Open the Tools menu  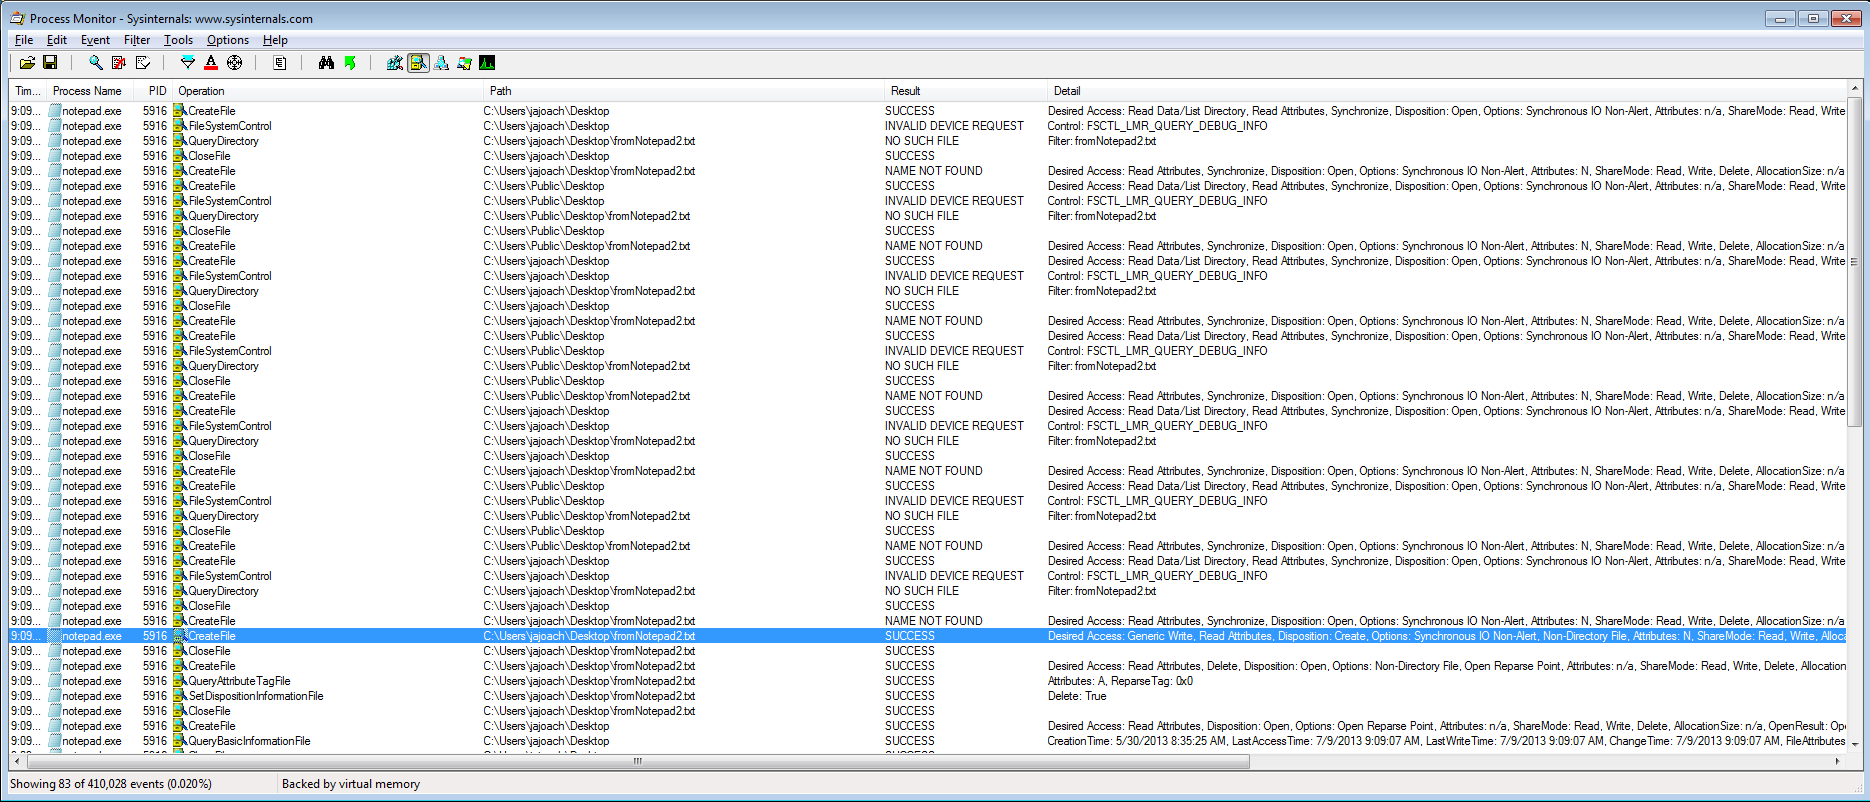tap(178, 40)
